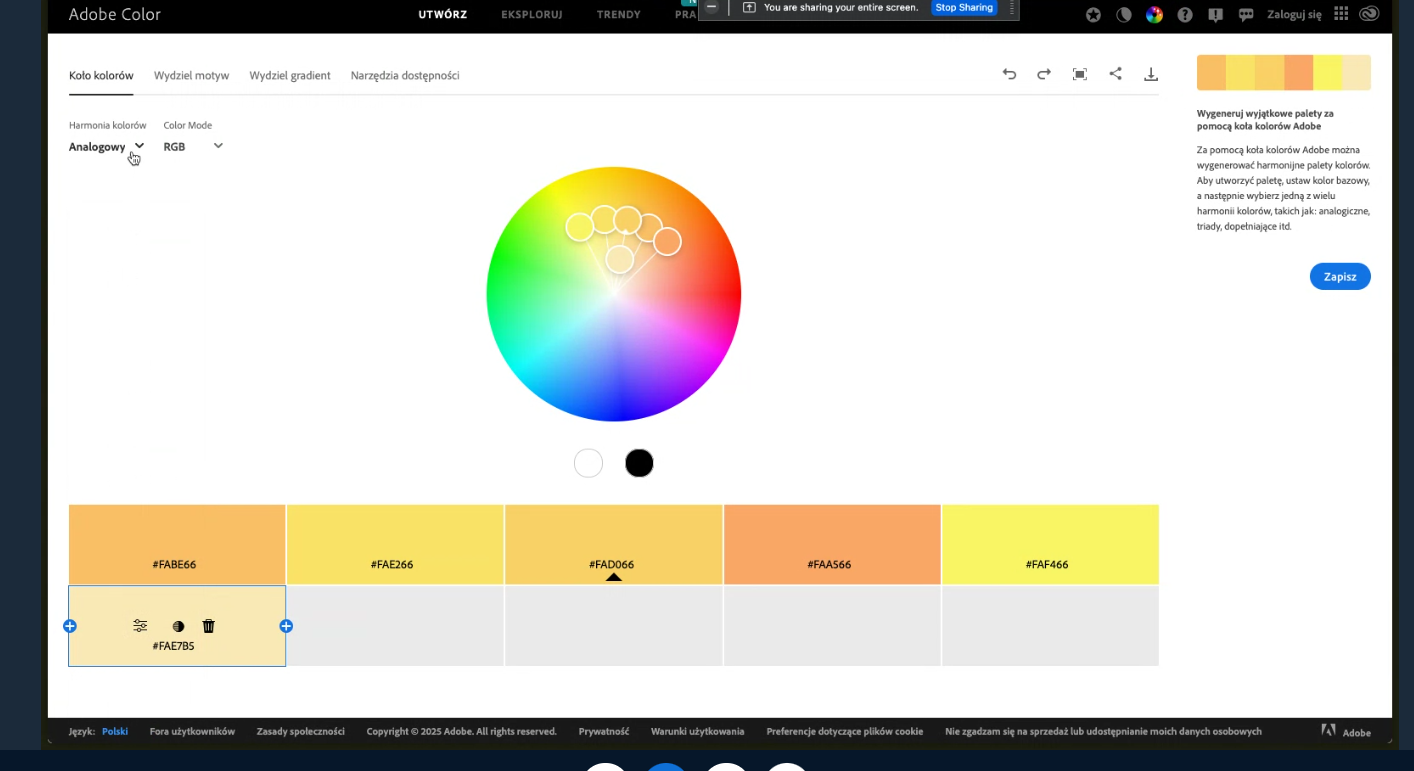Click the hex code #FAE7B5
The image size is (1414, 771).
pos(173,646)
